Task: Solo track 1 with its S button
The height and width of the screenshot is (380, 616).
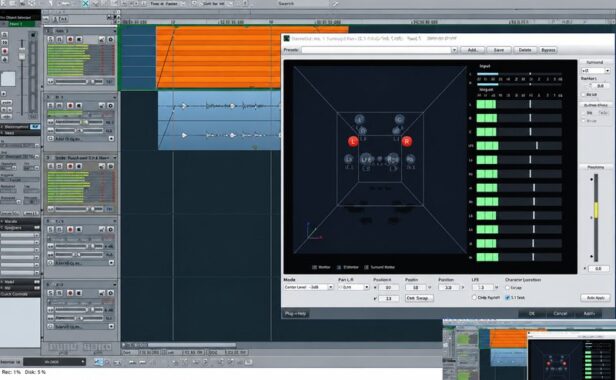Action: point(51,39)
